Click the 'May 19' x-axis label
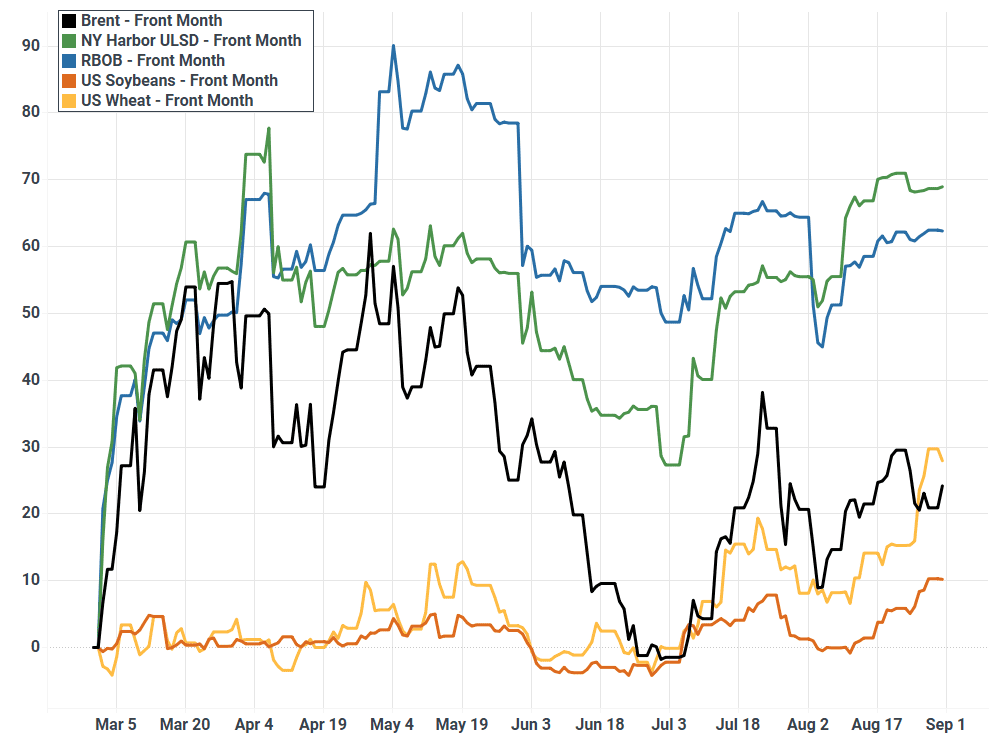Screen dimensions: 1000x750 (462, 724)
